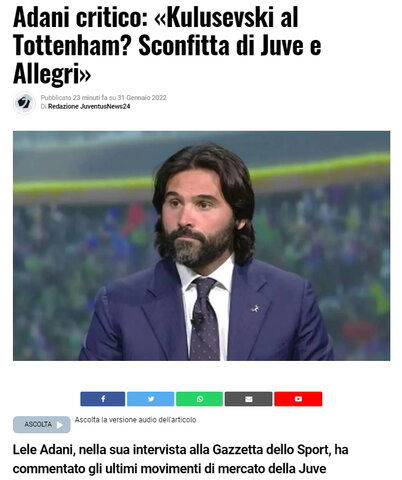Click the lapel pin in the photo

click(255, 309)
